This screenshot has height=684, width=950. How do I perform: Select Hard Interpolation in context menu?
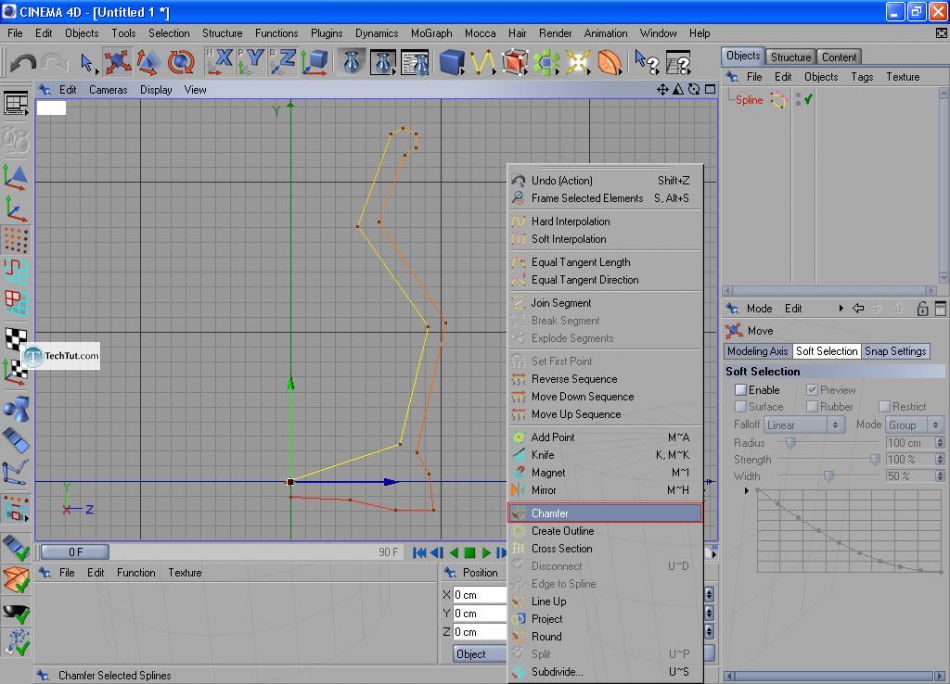pyautogui.click(x=605, y=221)
